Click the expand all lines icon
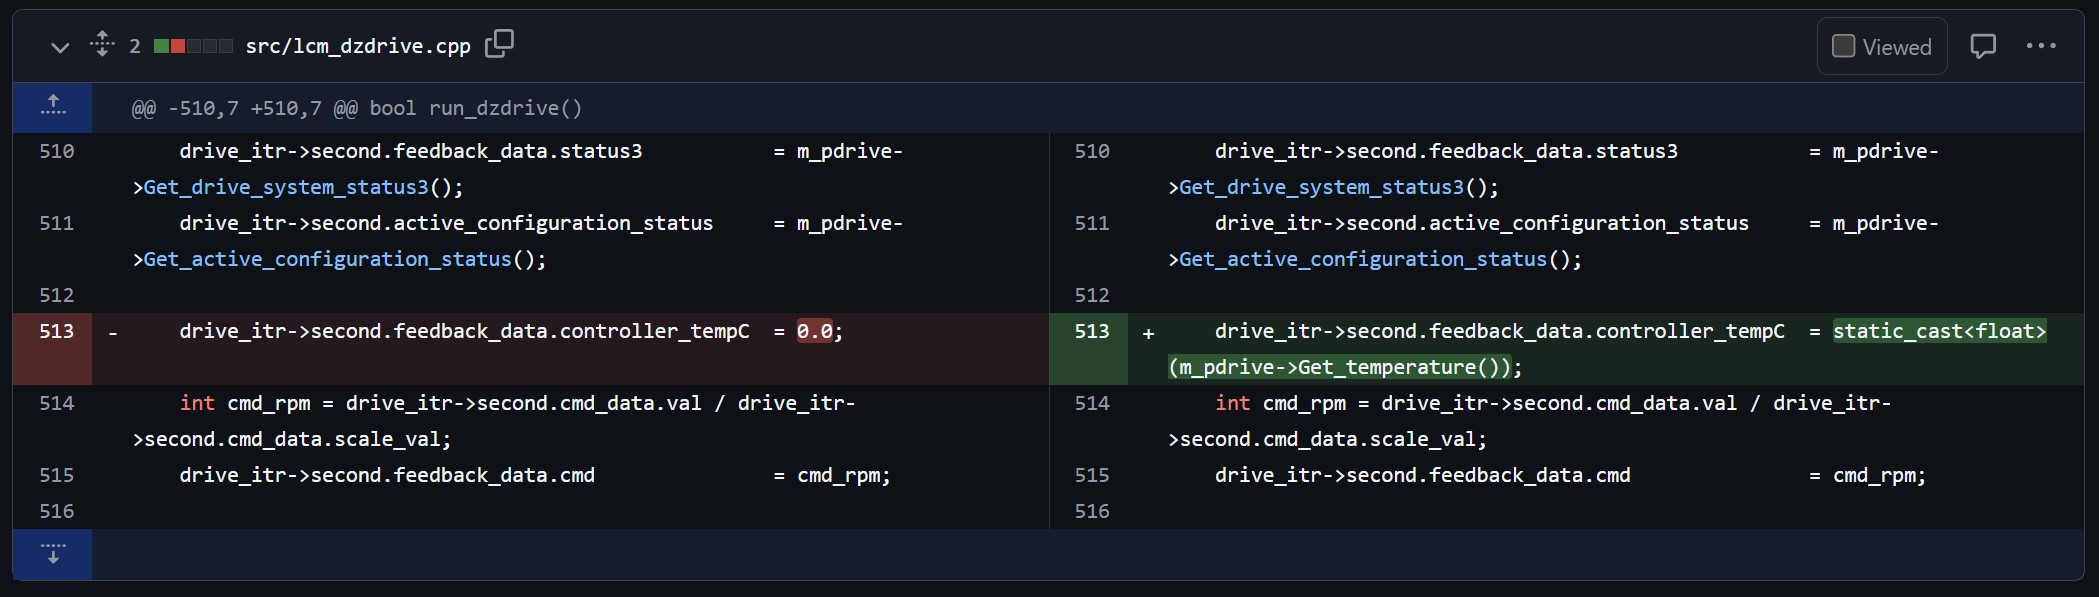The width and height of the screenshot is (2099, 597). tap(102, 45)
